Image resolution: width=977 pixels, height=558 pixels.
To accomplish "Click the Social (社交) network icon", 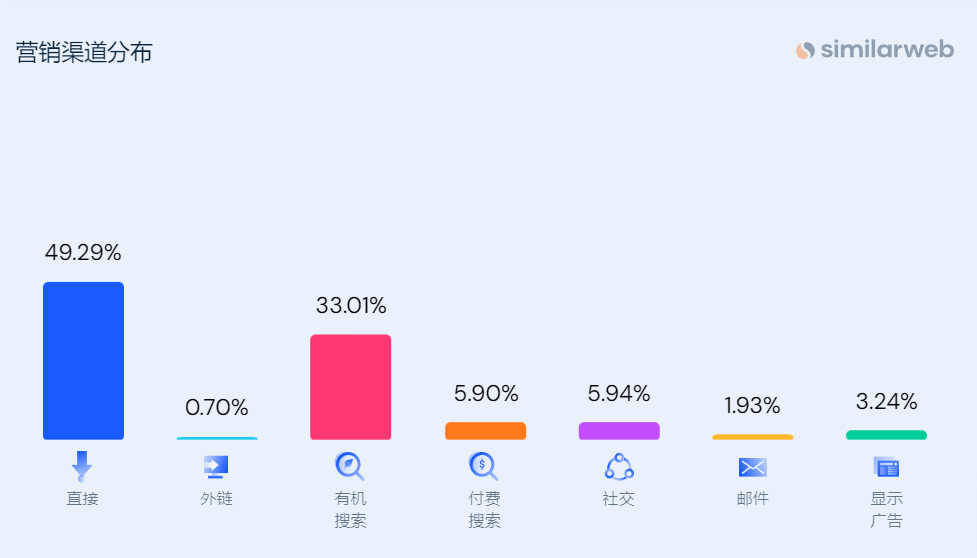I will [619, 467].
